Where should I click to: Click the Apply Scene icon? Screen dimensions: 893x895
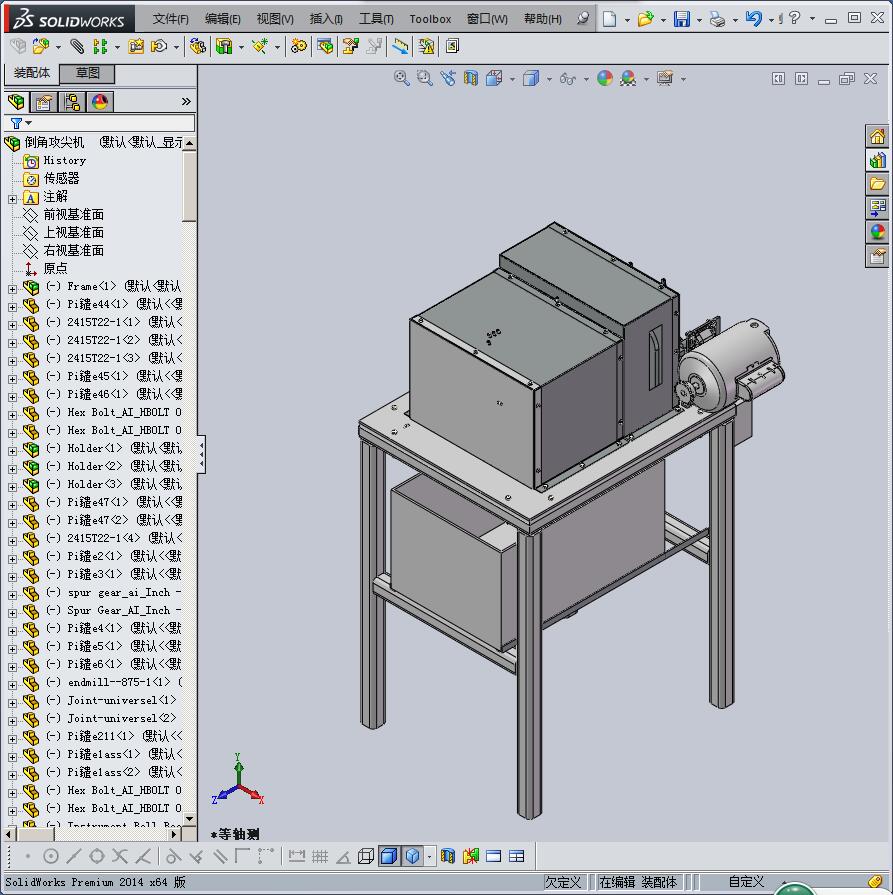(628, 78)
